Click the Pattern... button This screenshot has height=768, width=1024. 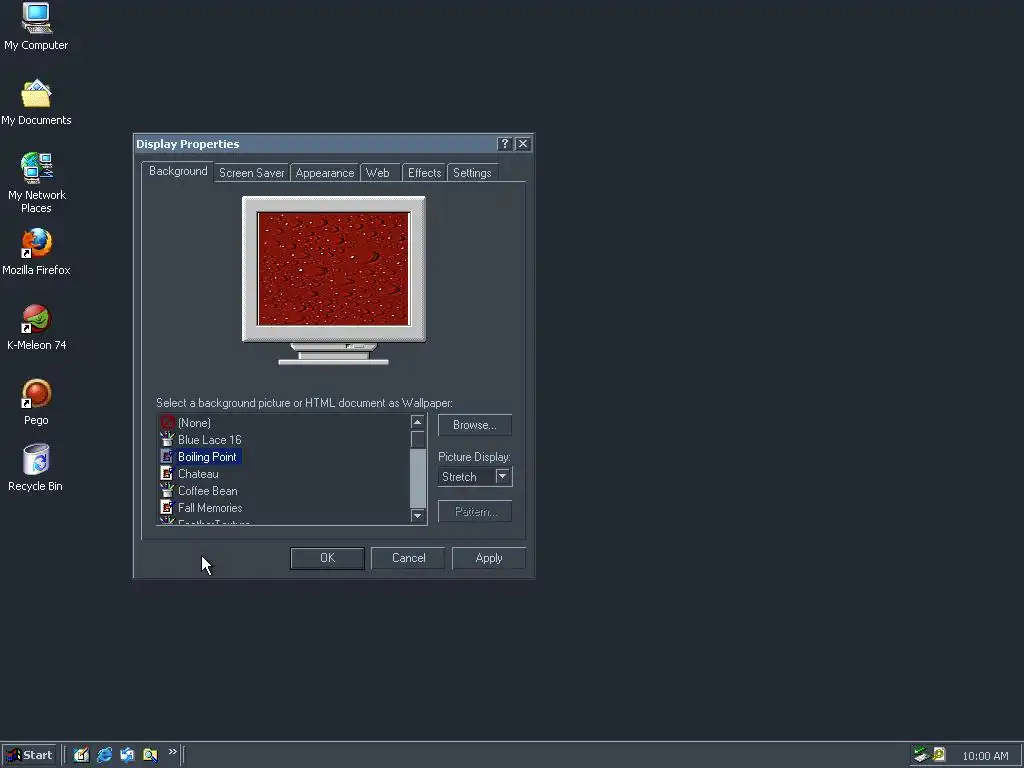475,511
